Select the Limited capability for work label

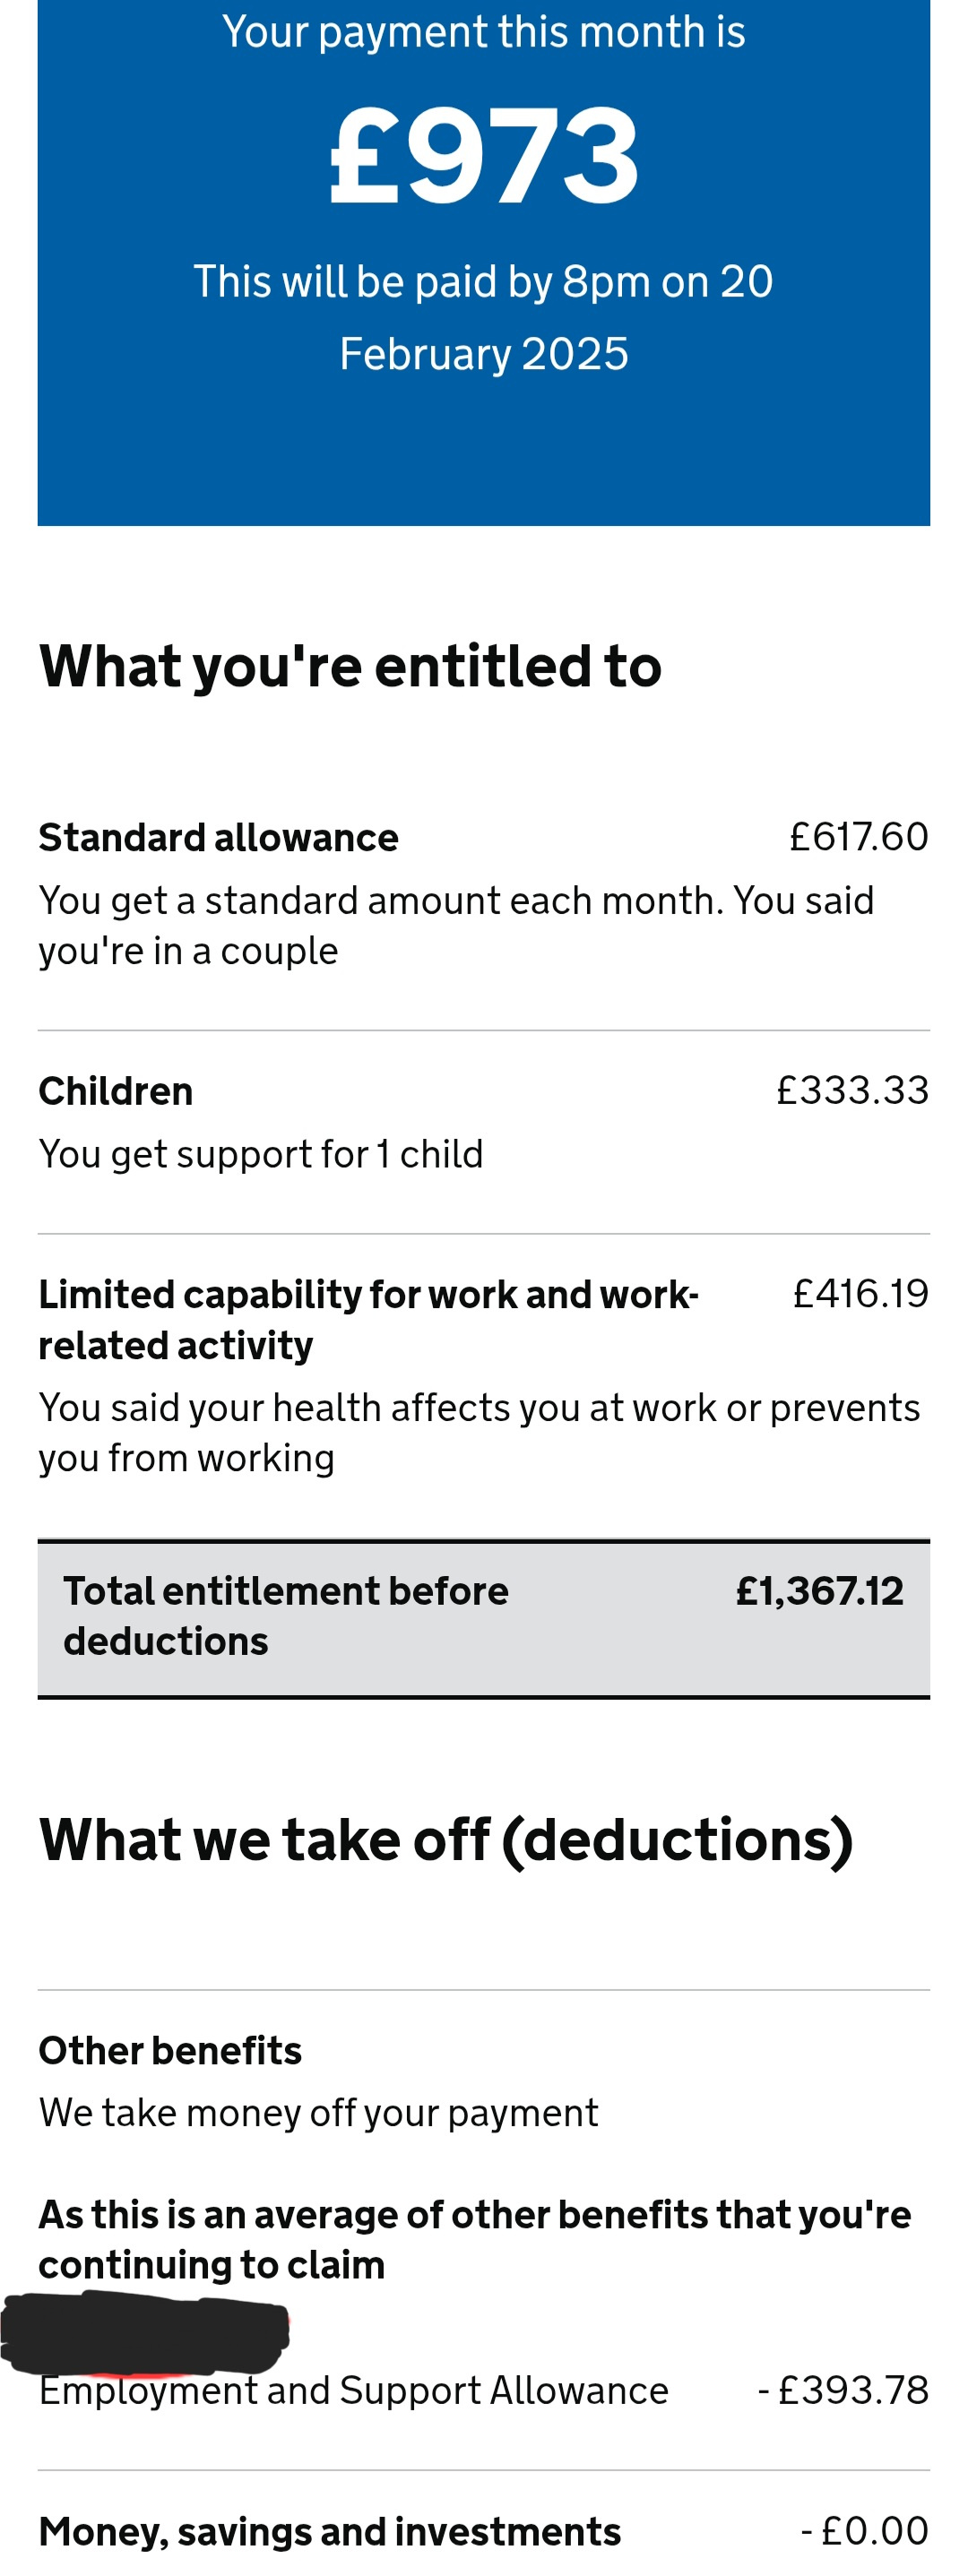click(x=368, y=1319)
